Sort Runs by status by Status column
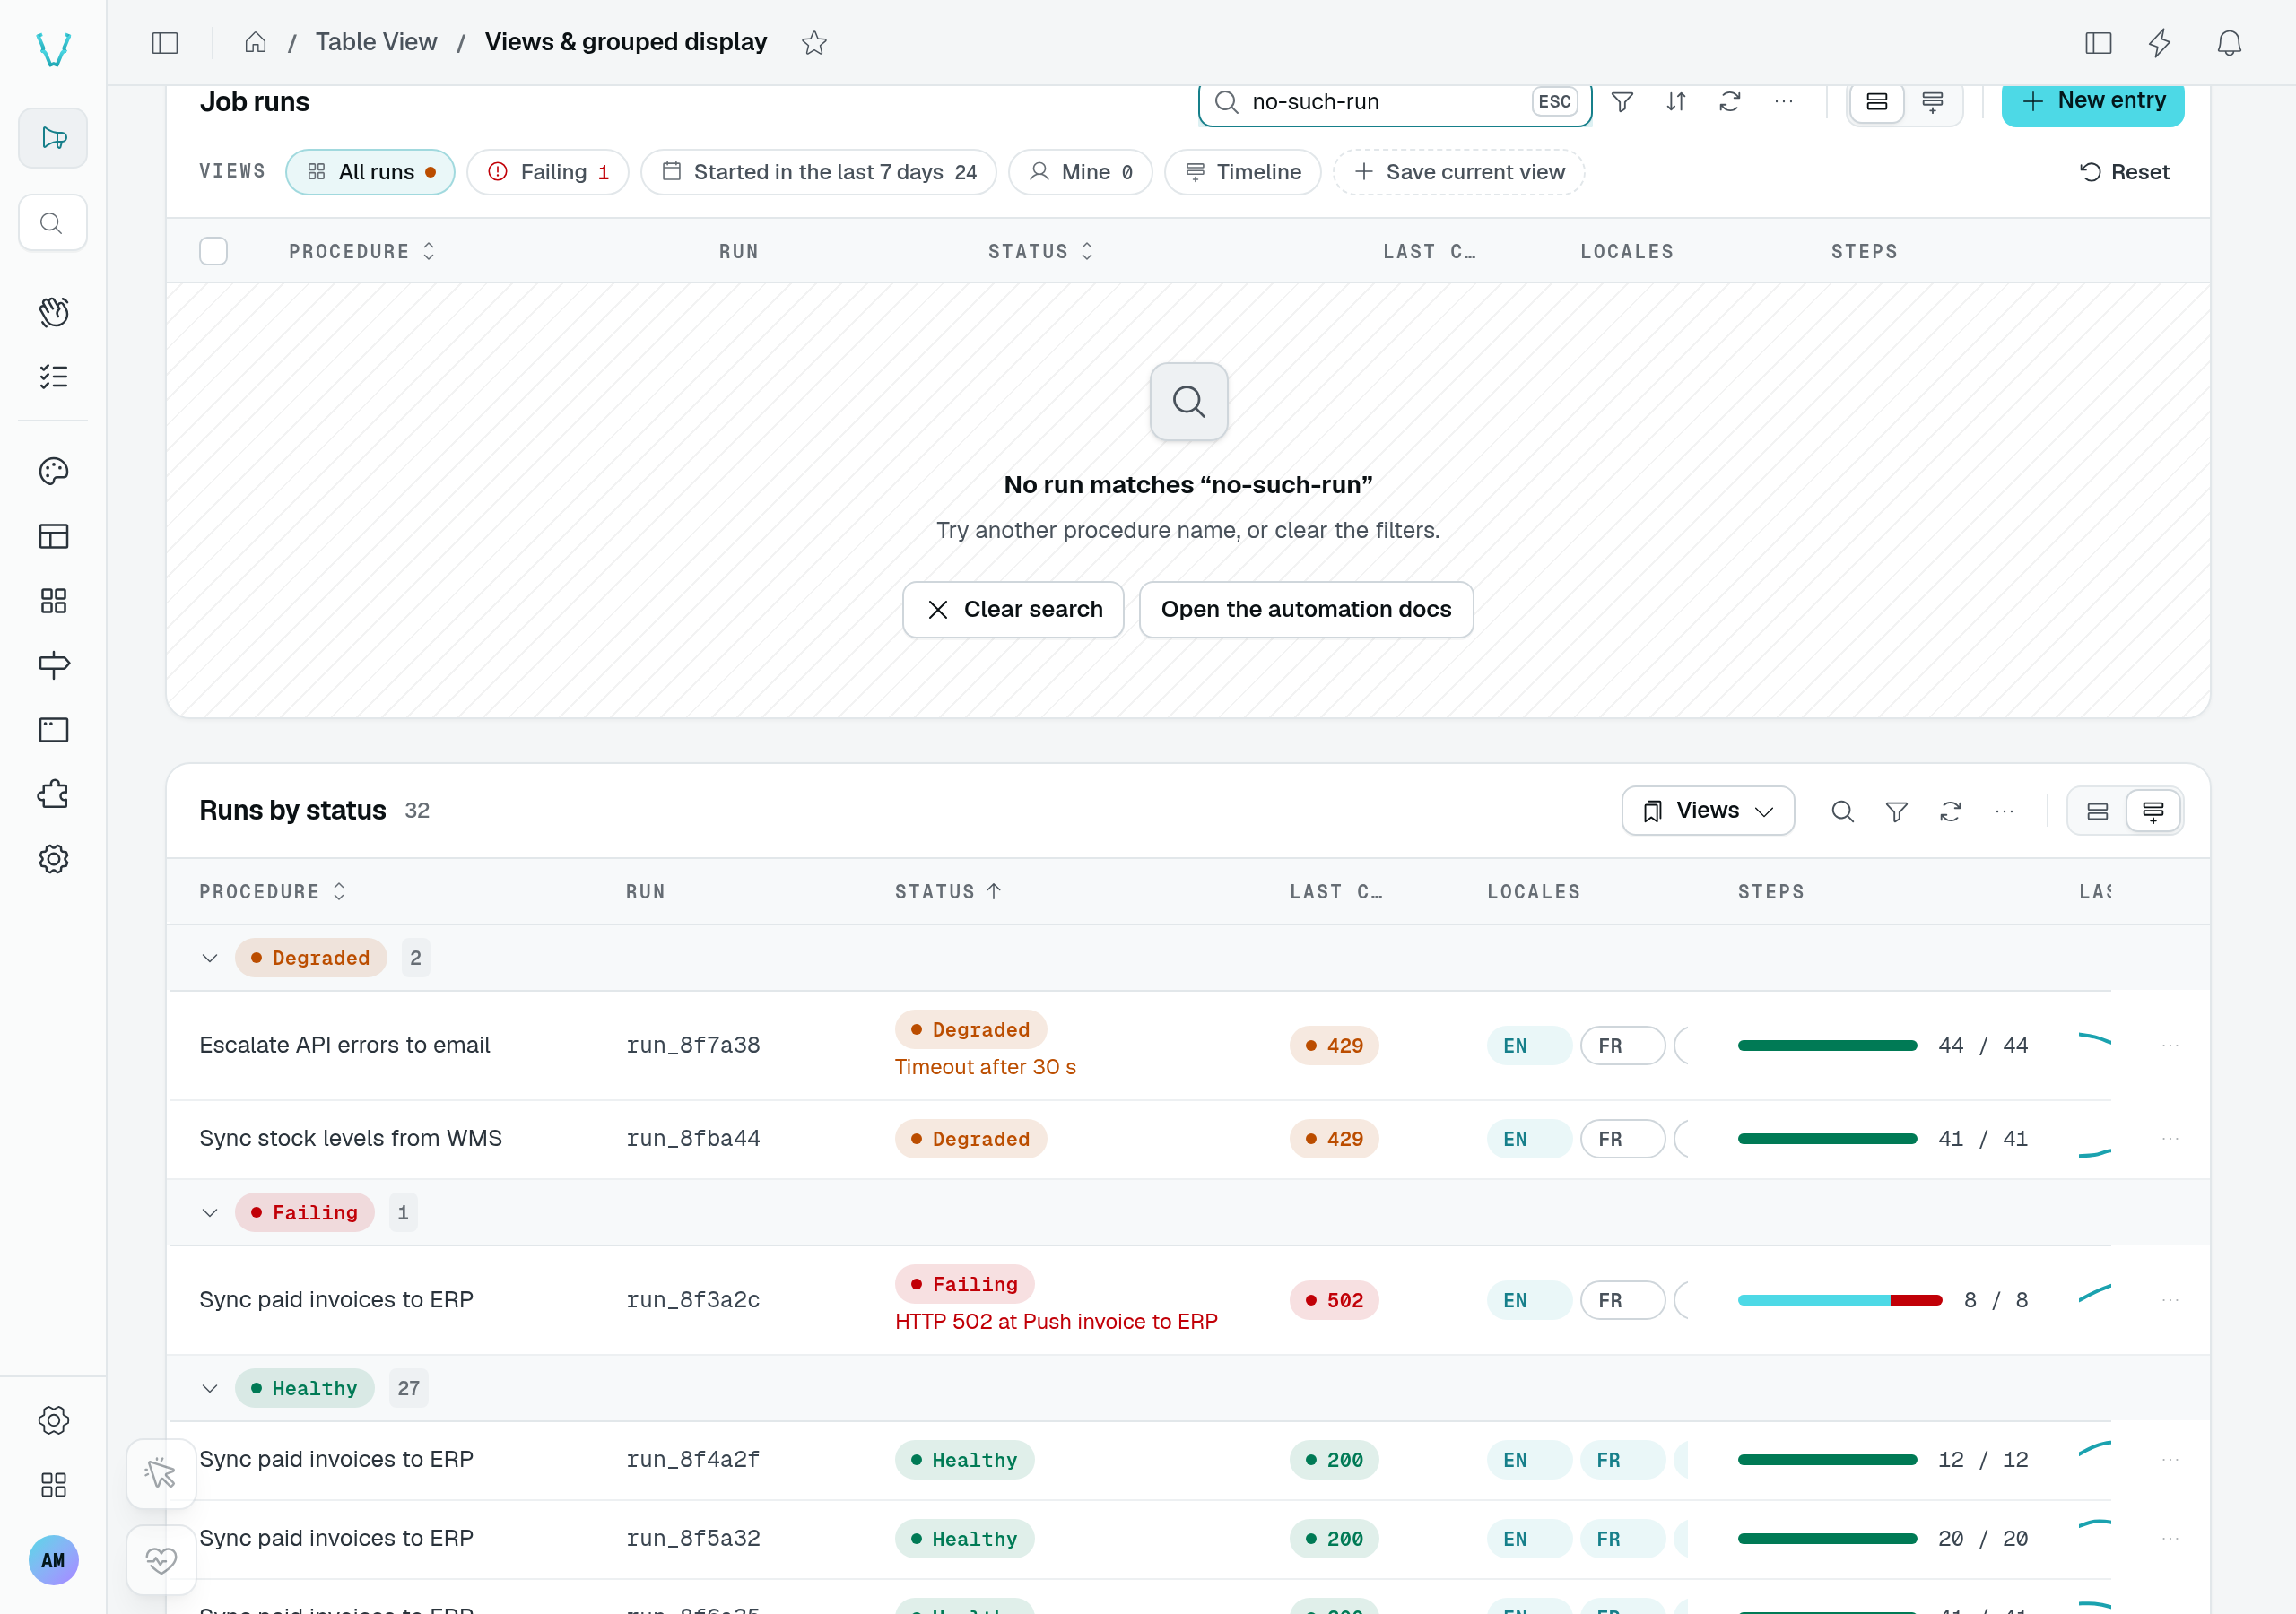The height and width of the screenshot is (1614, 2296). pos(947,892)
